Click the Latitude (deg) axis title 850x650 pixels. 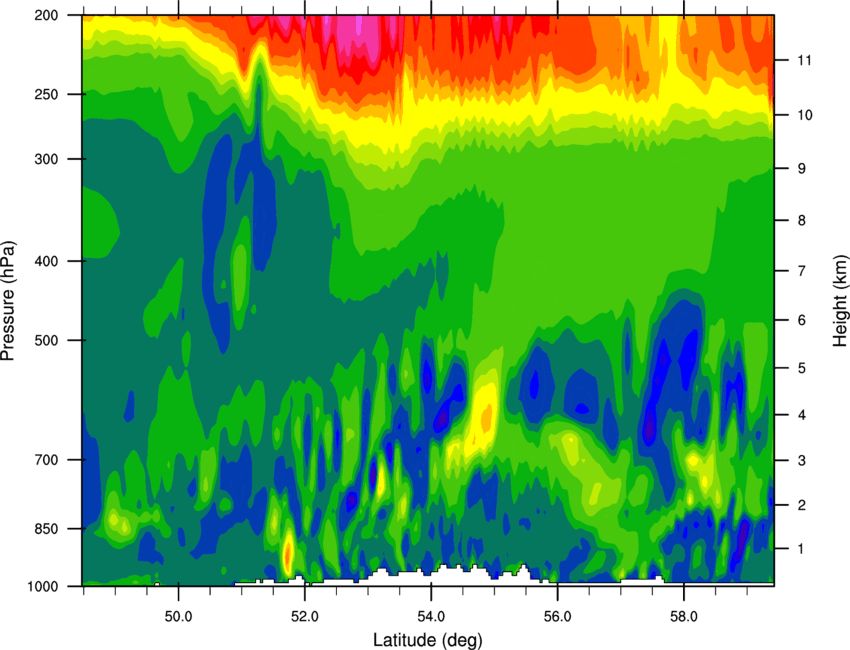point(428,640)
